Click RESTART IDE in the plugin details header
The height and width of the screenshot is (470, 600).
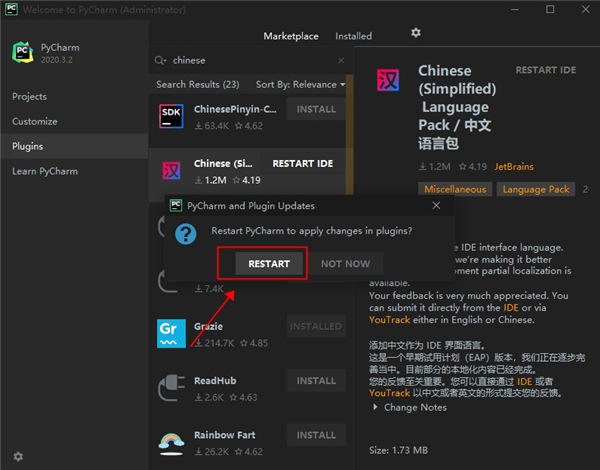coord(545,70)
